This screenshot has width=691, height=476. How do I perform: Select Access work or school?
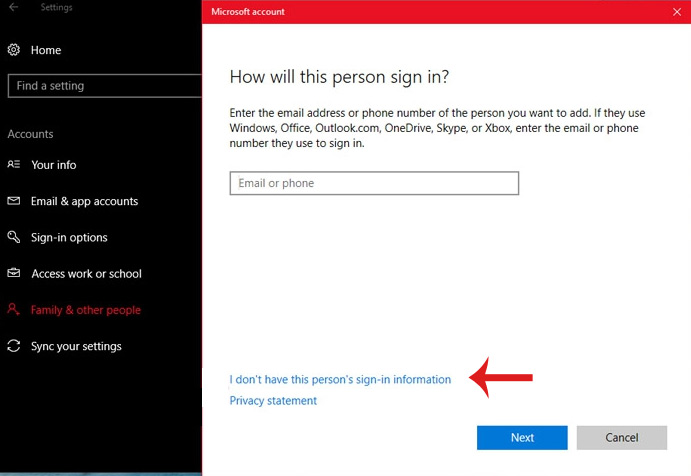87,274
